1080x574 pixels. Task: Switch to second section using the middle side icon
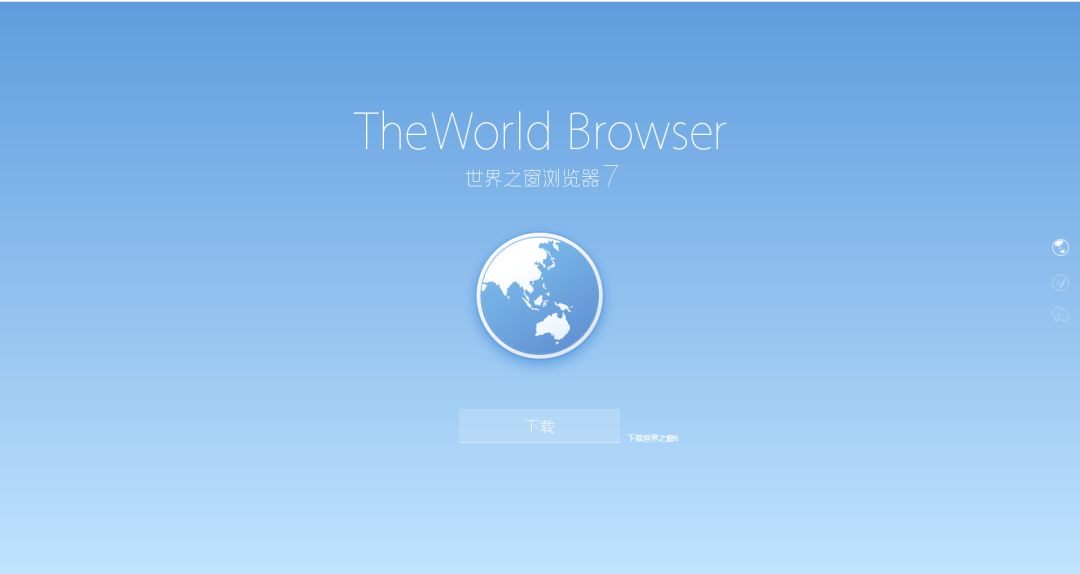click(x=1060, y=283)
